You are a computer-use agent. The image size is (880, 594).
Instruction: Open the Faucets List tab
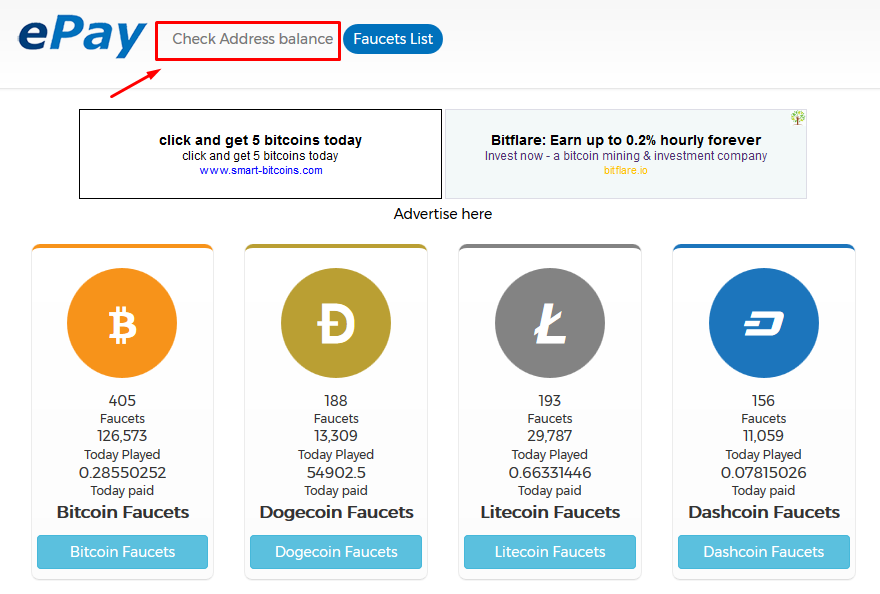pyautogui.click(x=393, y=39)
